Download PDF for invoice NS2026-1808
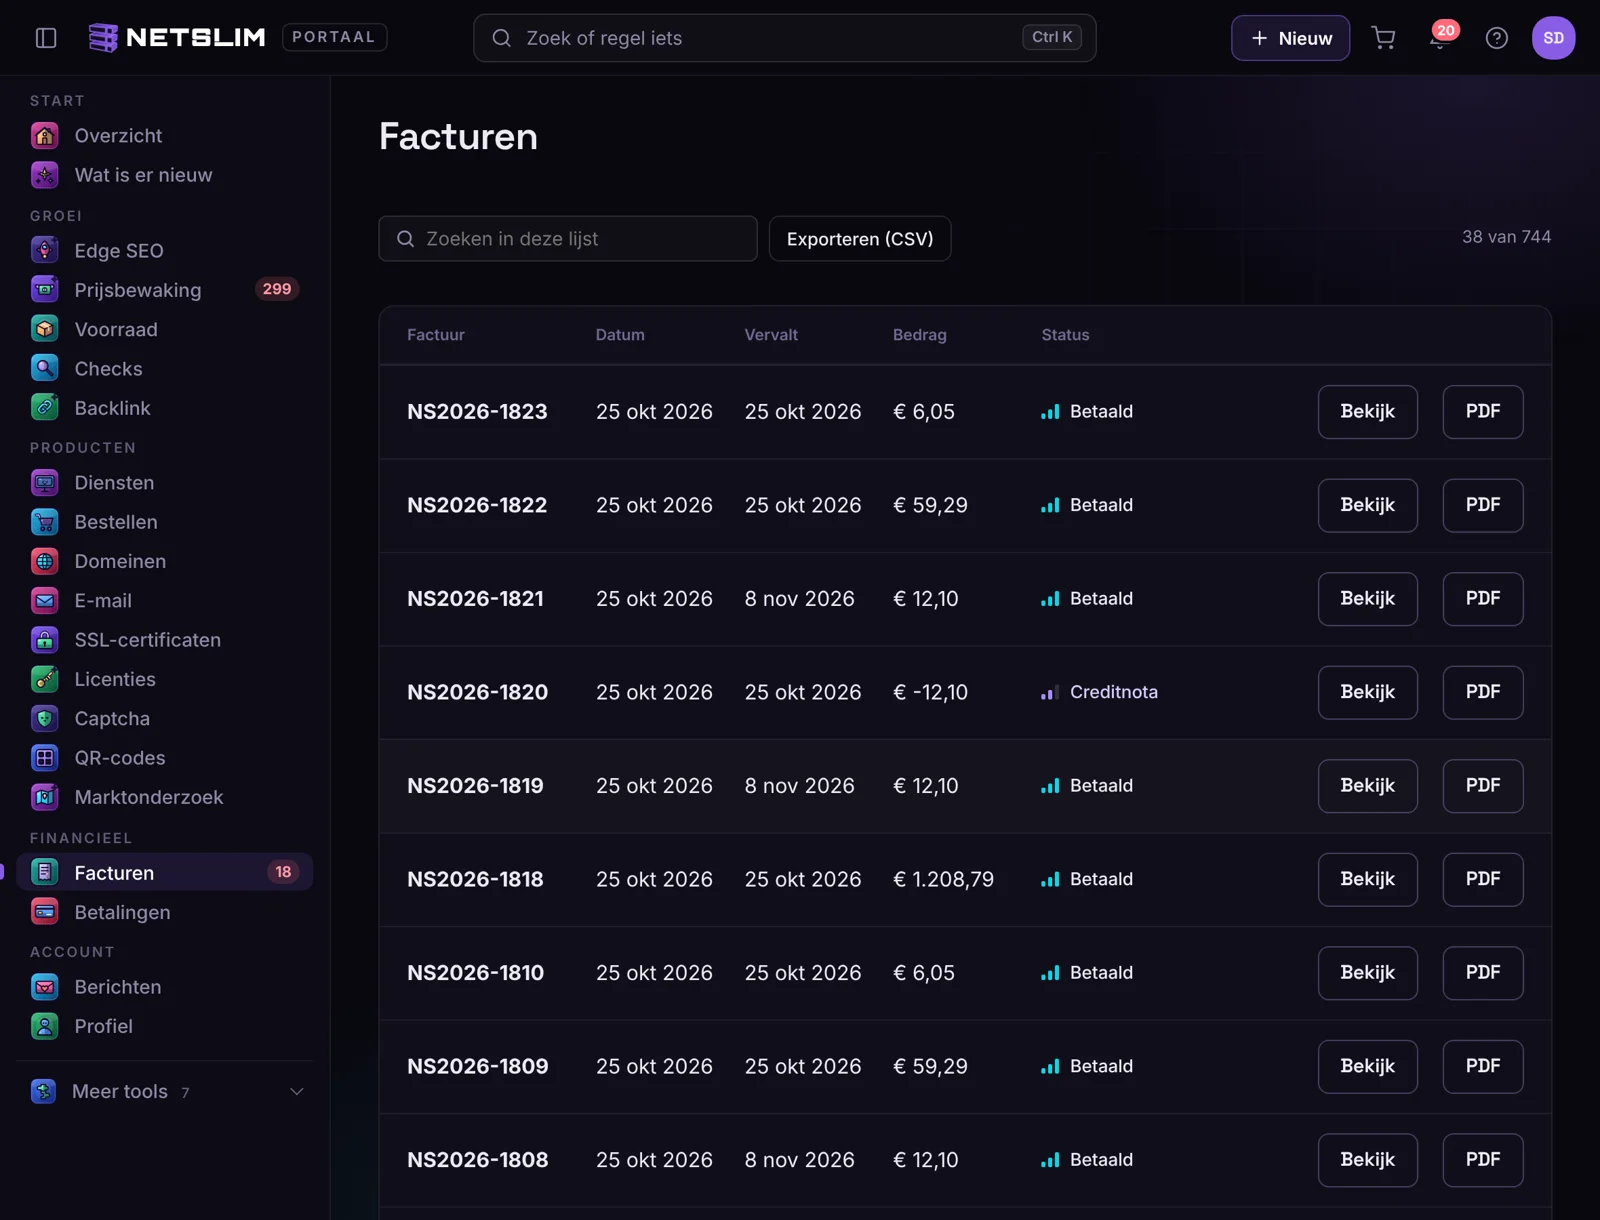The width and height of the screenshot is (1600, 1220). coord(1482,1160)
